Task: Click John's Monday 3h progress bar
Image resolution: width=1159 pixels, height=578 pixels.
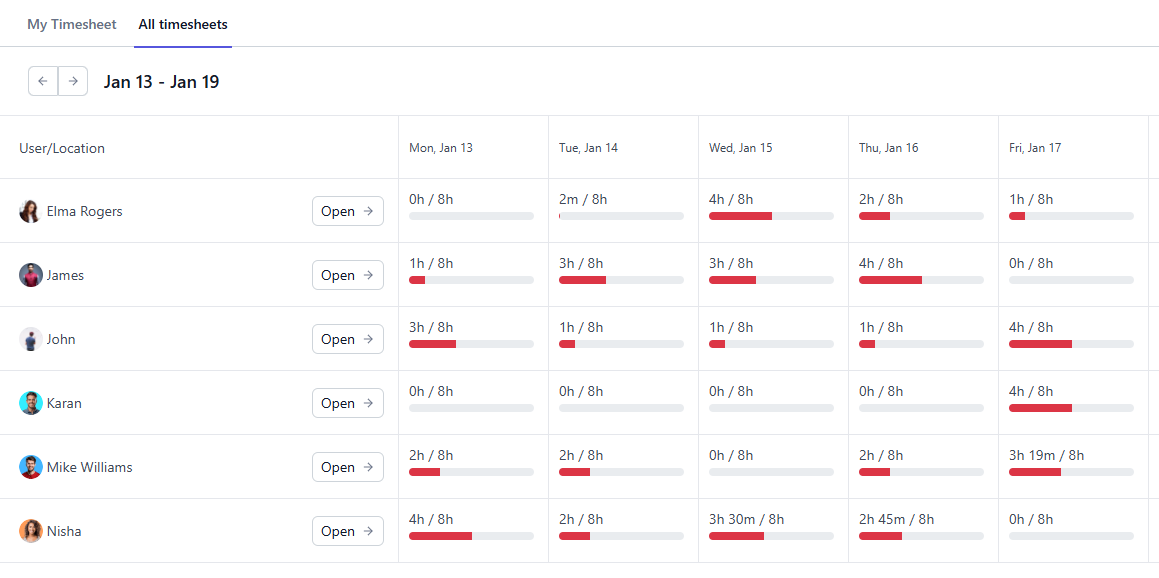Action: pyautogui.click(x=471, y=344)
